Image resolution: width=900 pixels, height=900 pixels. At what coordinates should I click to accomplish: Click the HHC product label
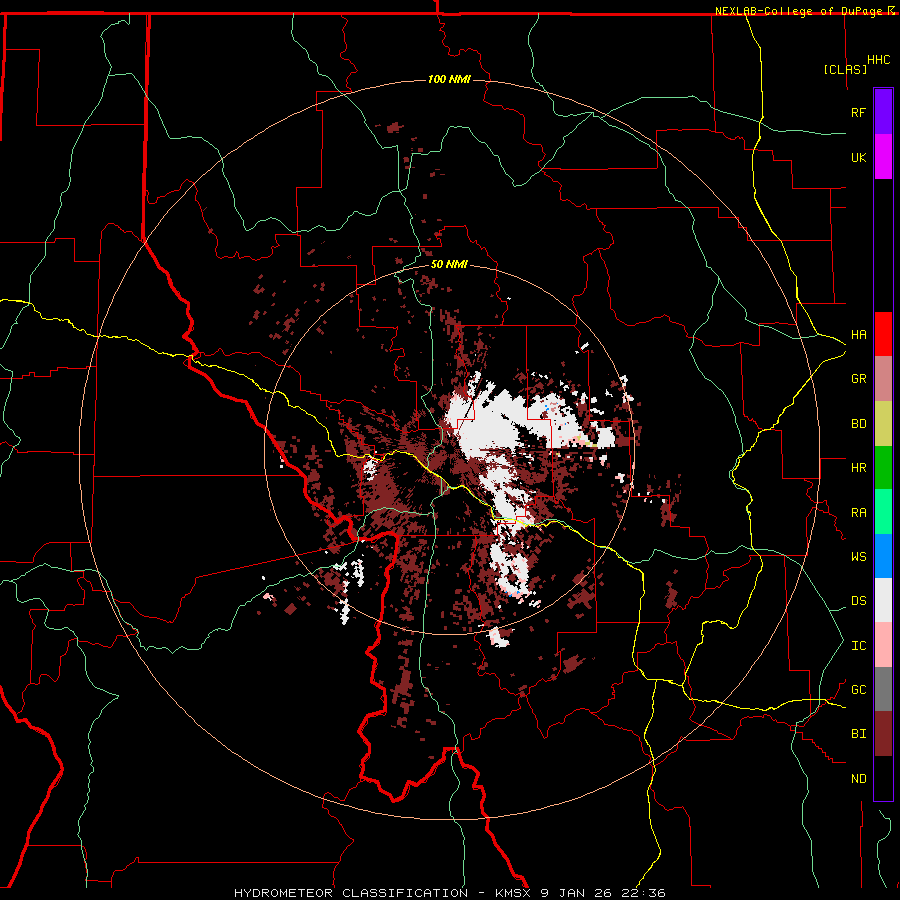(x=878, y=60)
